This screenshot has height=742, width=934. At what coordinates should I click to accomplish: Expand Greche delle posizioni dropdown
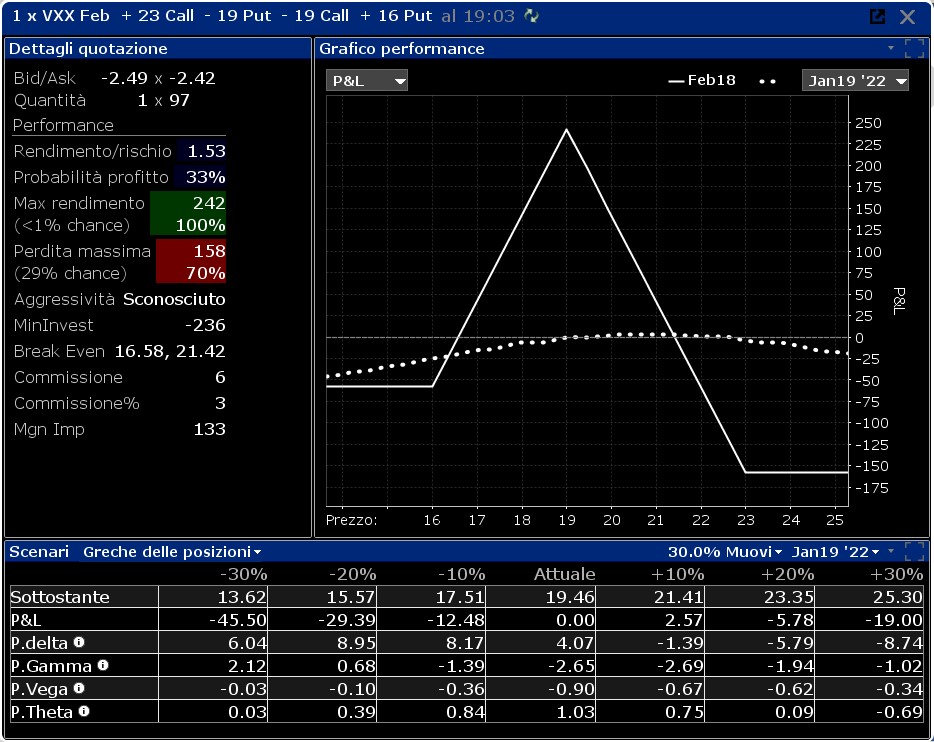172,552
